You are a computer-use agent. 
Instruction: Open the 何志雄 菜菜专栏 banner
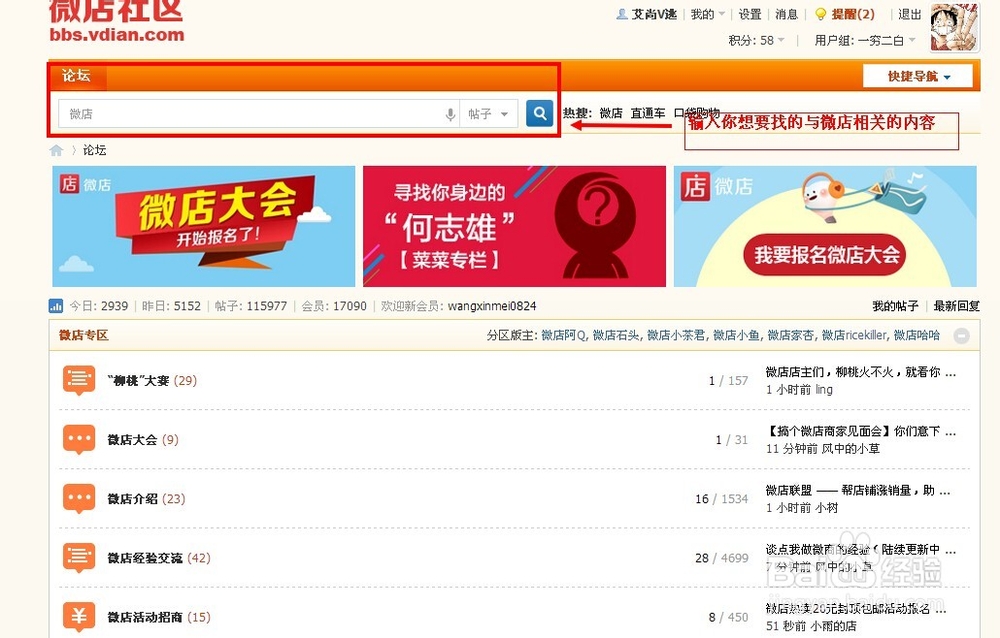[514, 226]
